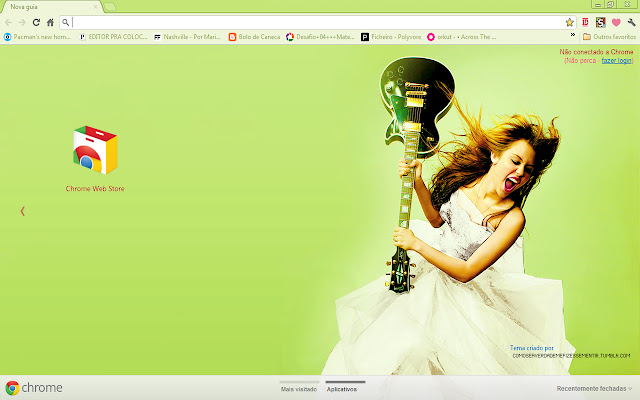Open the Desafio+04 bookmark

(320, 37)
